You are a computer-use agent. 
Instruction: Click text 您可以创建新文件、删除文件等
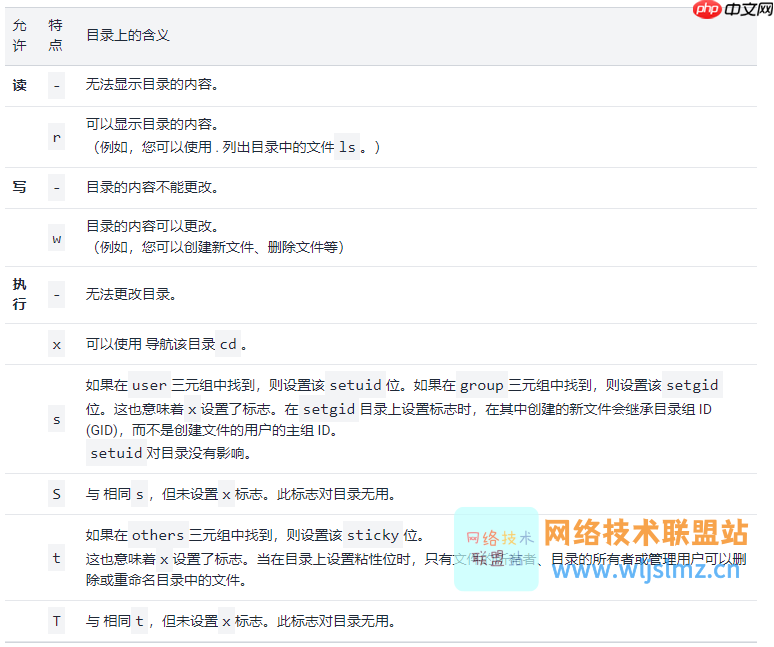click(x=239, y=247)
